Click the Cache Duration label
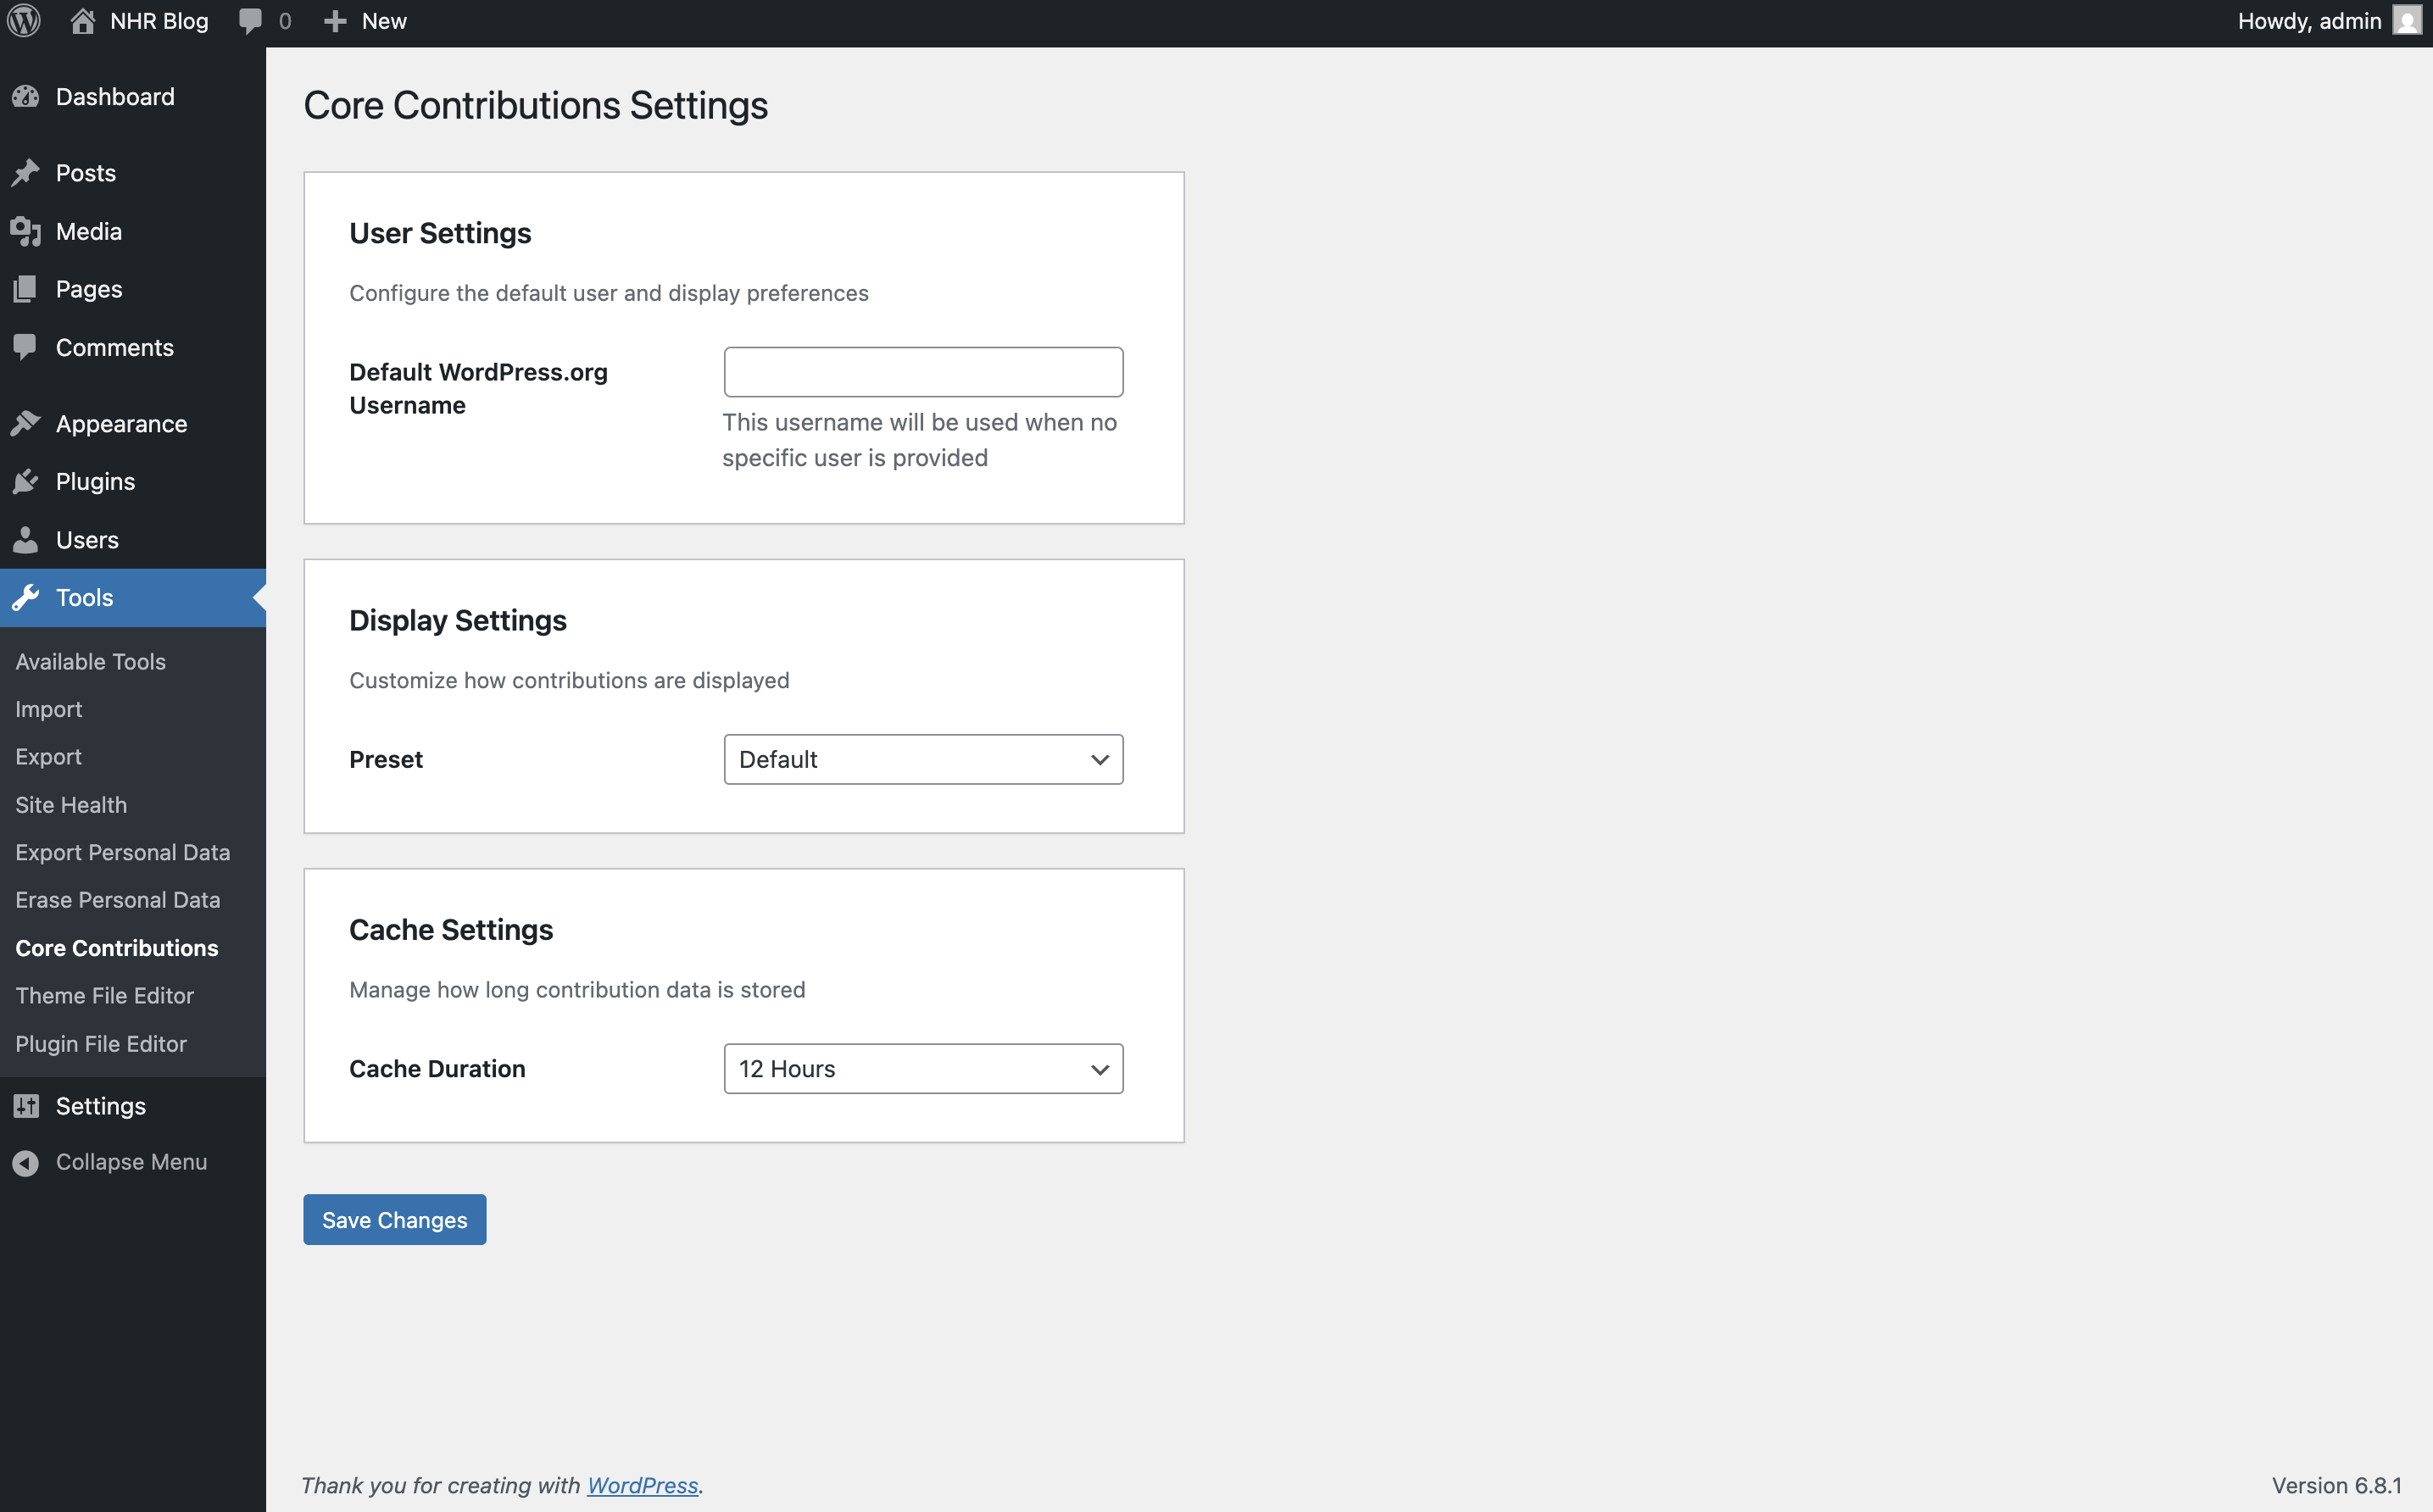The image size is (2433, 1512). (437, 1069)
